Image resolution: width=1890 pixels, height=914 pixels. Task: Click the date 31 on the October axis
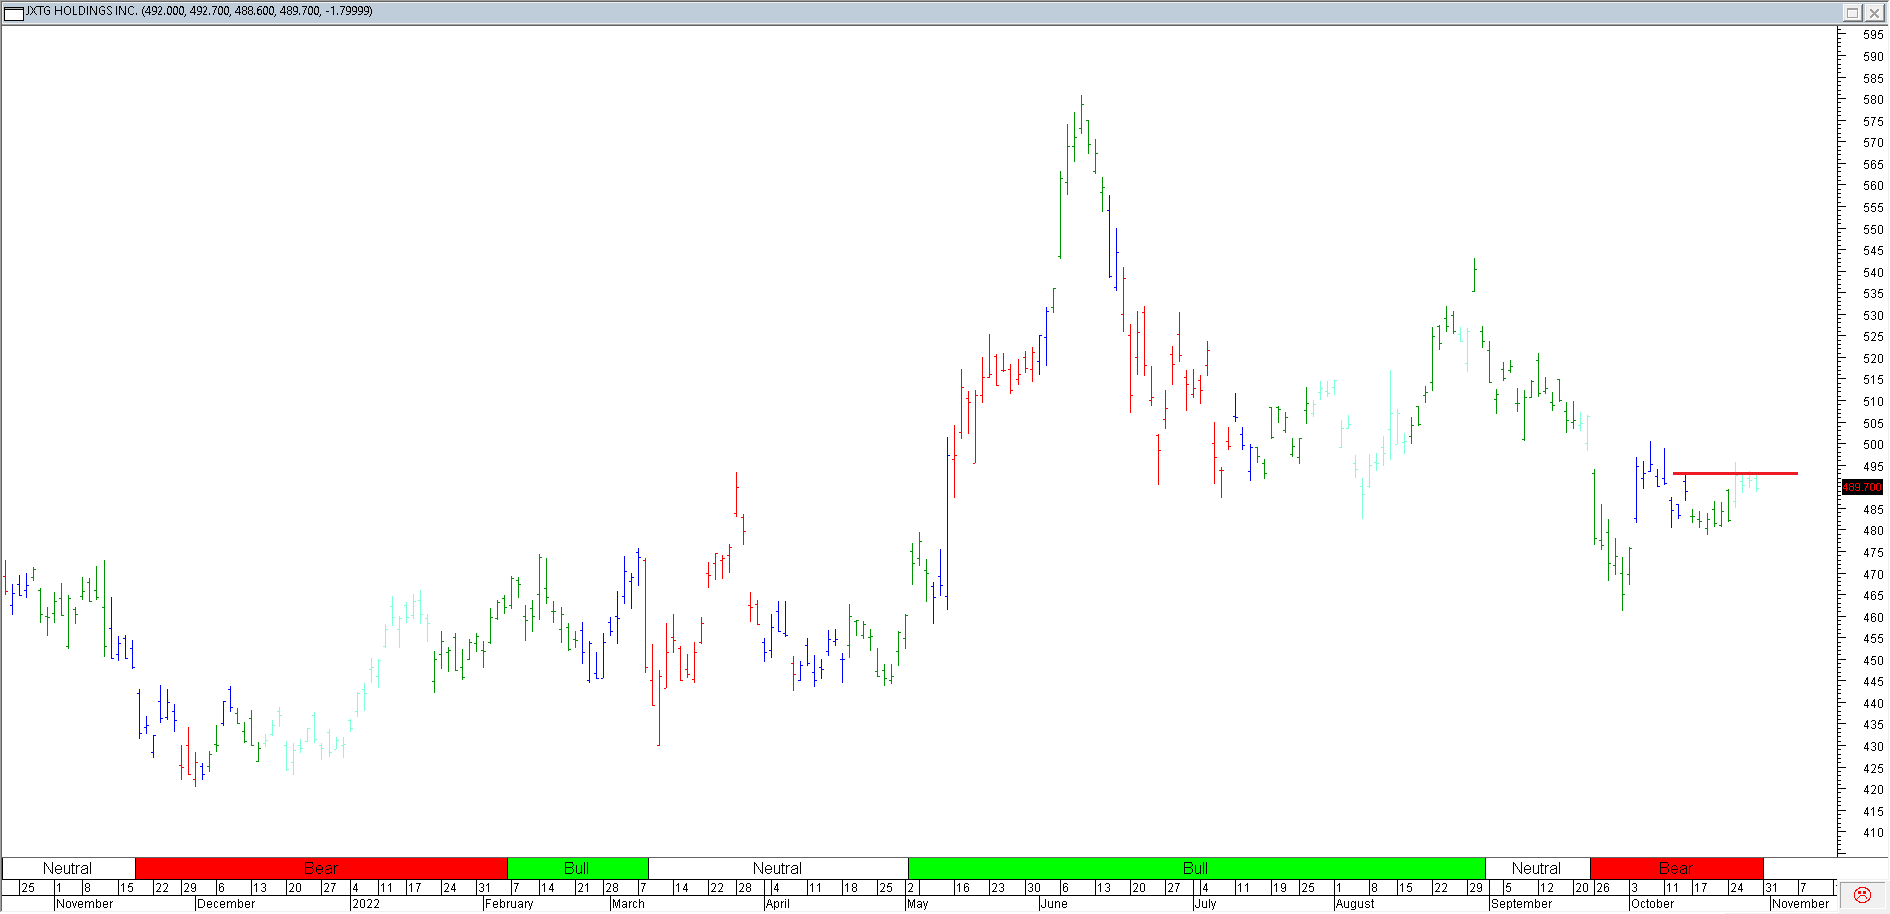[x=1771, y=887]
